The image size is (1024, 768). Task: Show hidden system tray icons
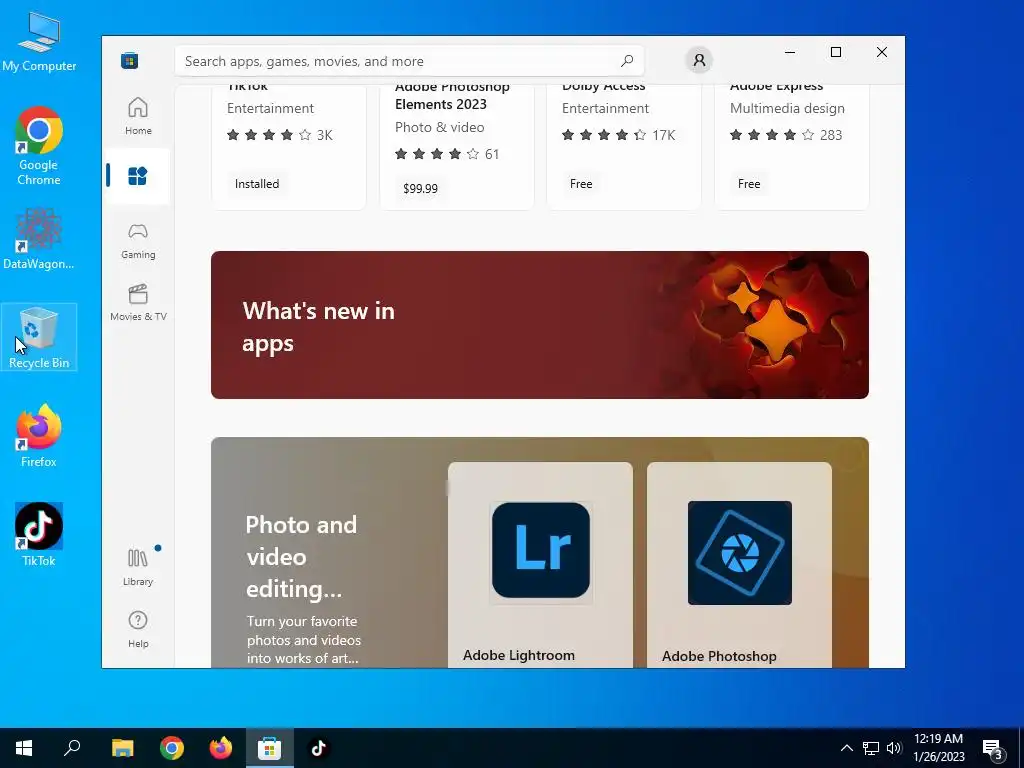click(846, 748)
